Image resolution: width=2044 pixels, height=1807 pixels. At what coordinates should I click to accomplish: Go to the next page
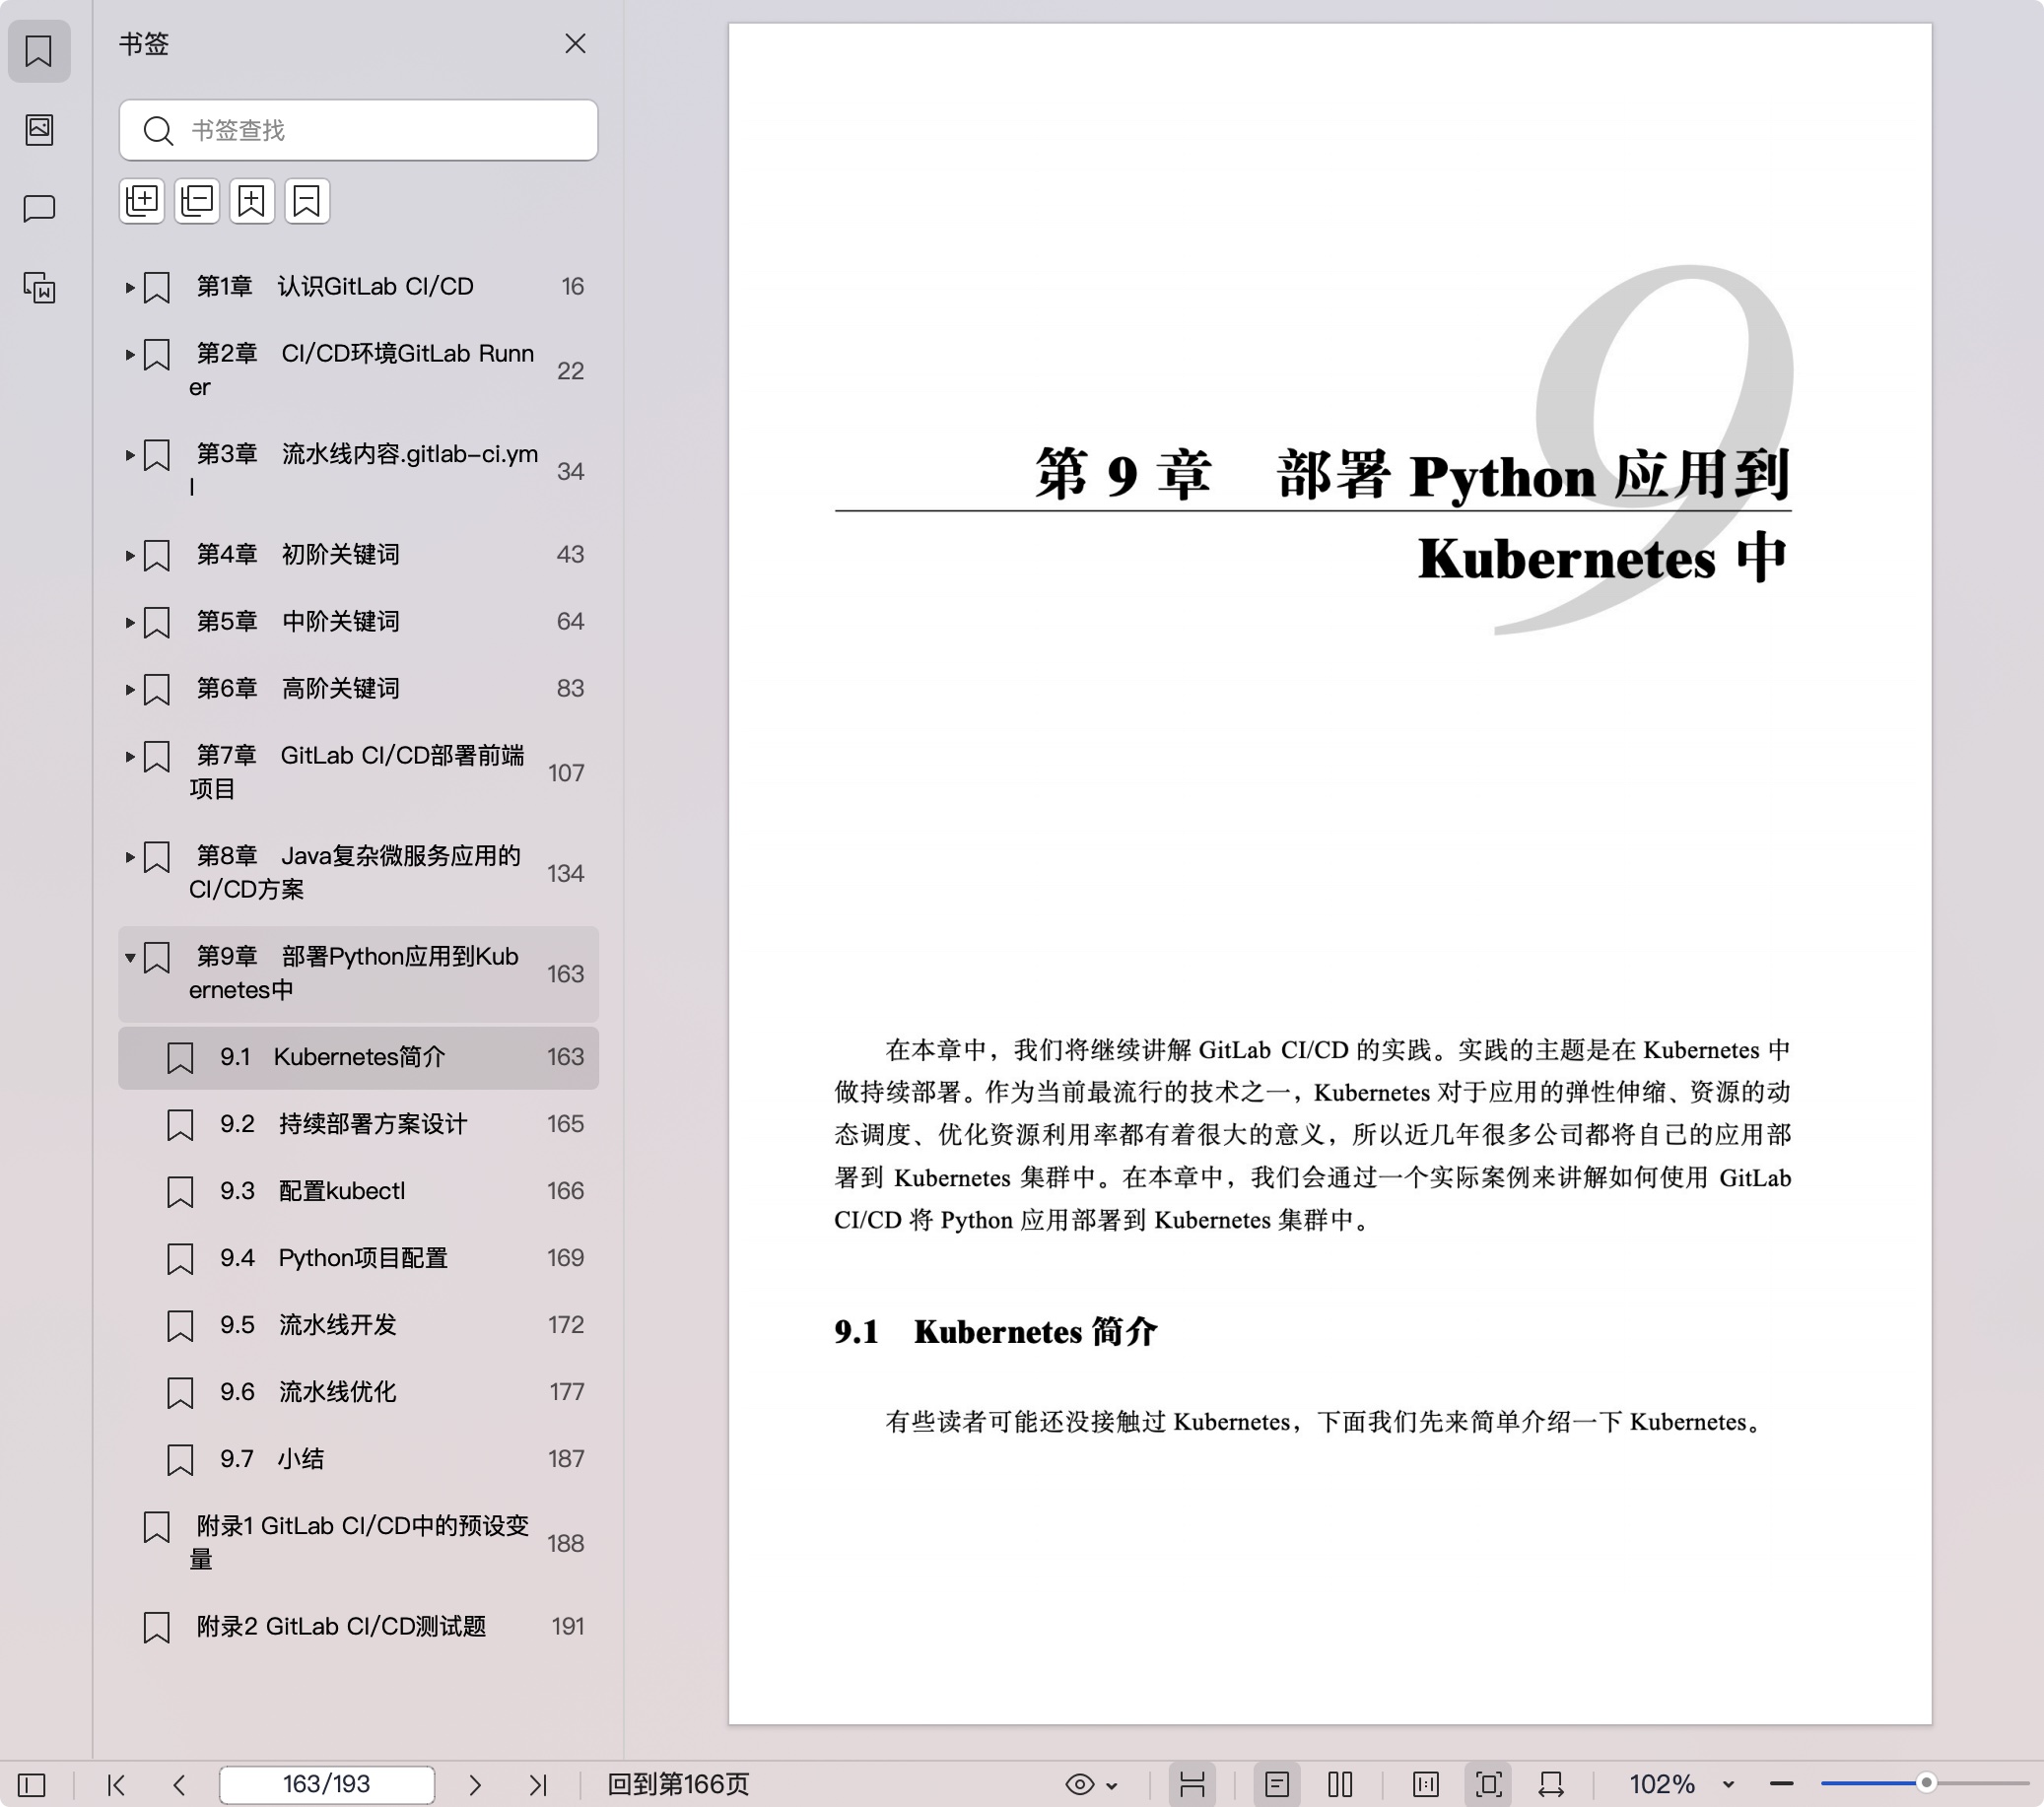[475, 1785]
